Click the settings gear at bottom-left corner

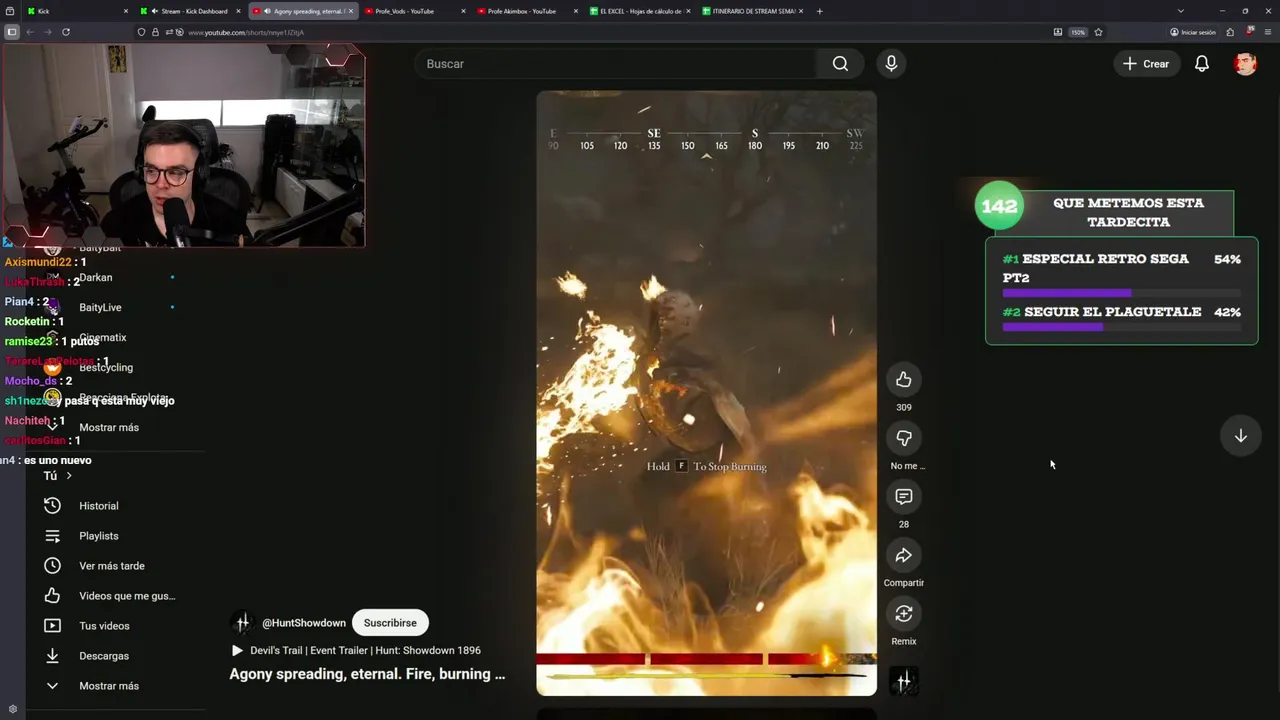pos(12,709)
